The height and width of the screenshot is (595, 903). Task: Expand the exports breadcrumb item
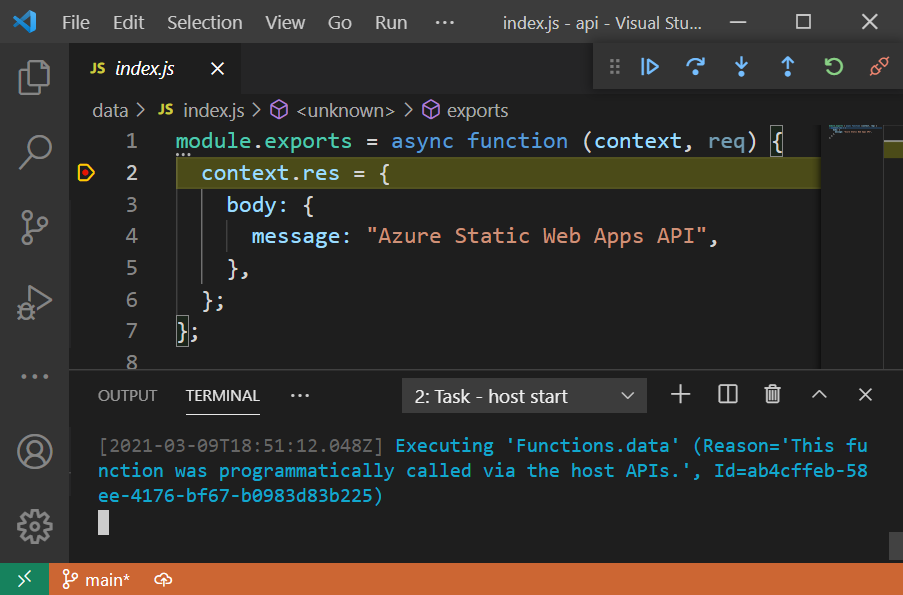(476, 110)
